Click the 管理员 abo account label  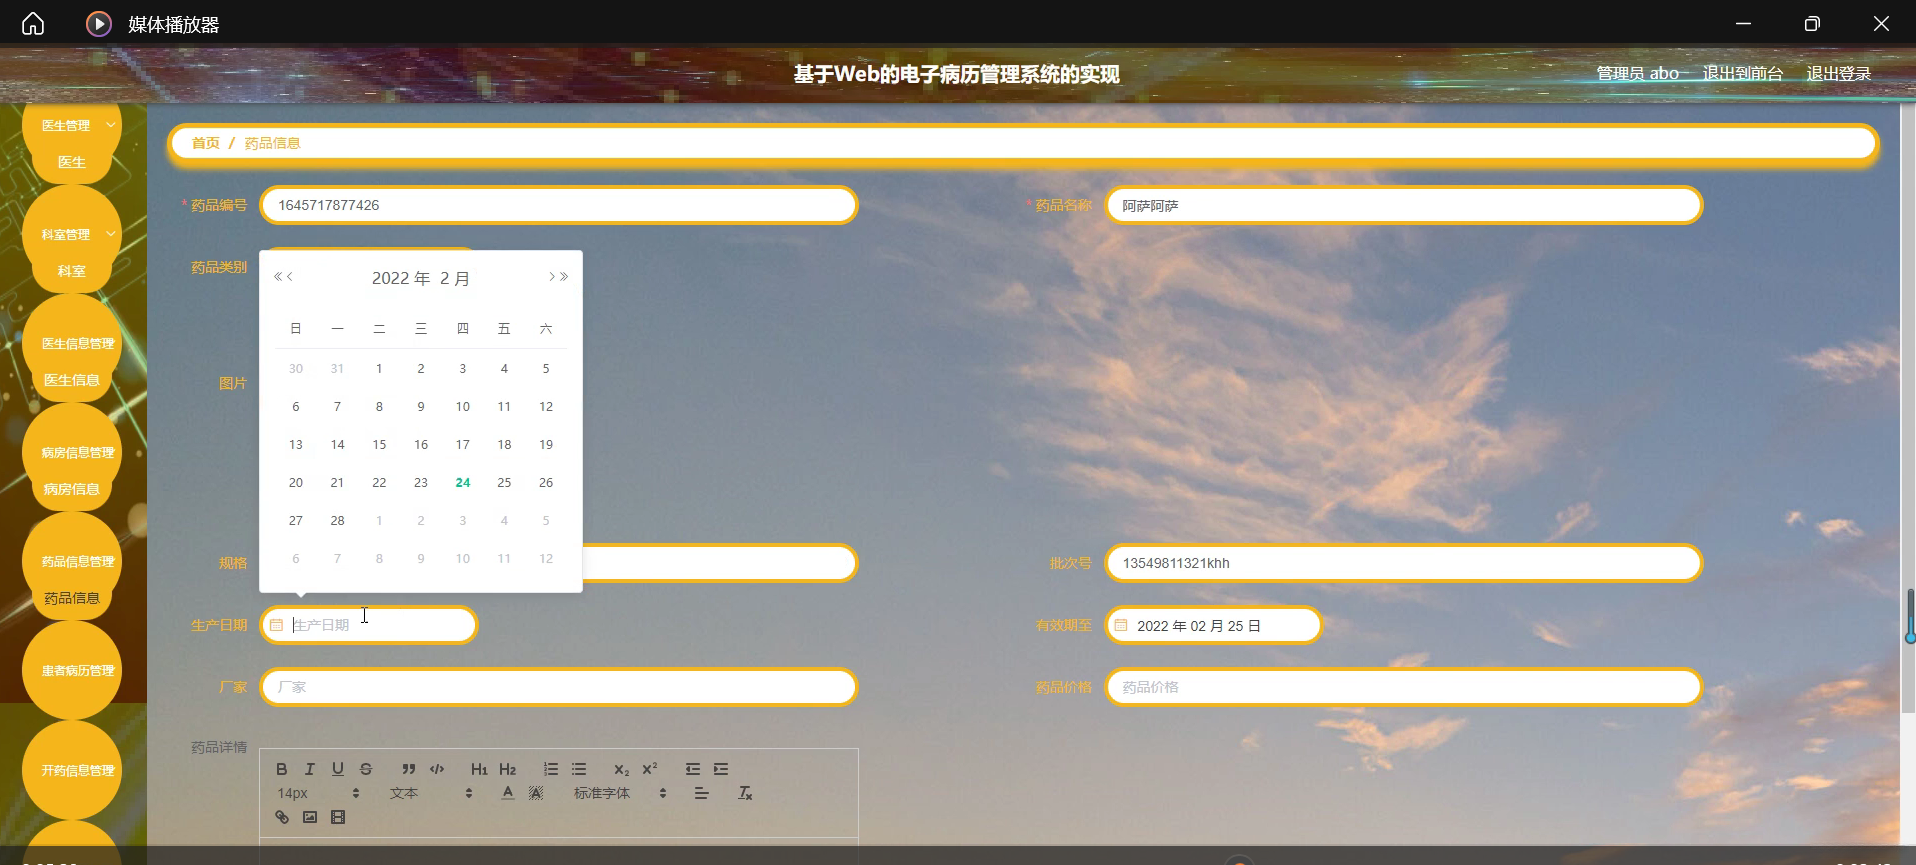[1638, 73]
